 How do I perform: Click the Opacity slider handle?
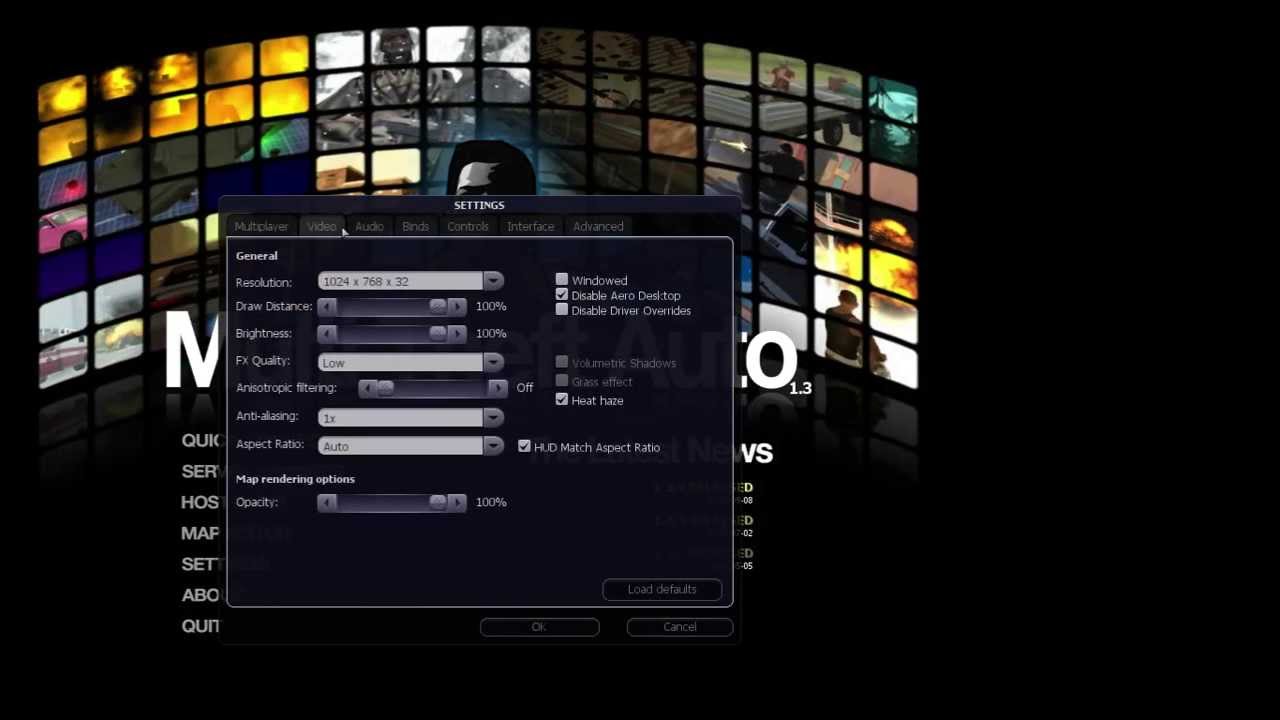pyautogui.click(x=438, y=502)
